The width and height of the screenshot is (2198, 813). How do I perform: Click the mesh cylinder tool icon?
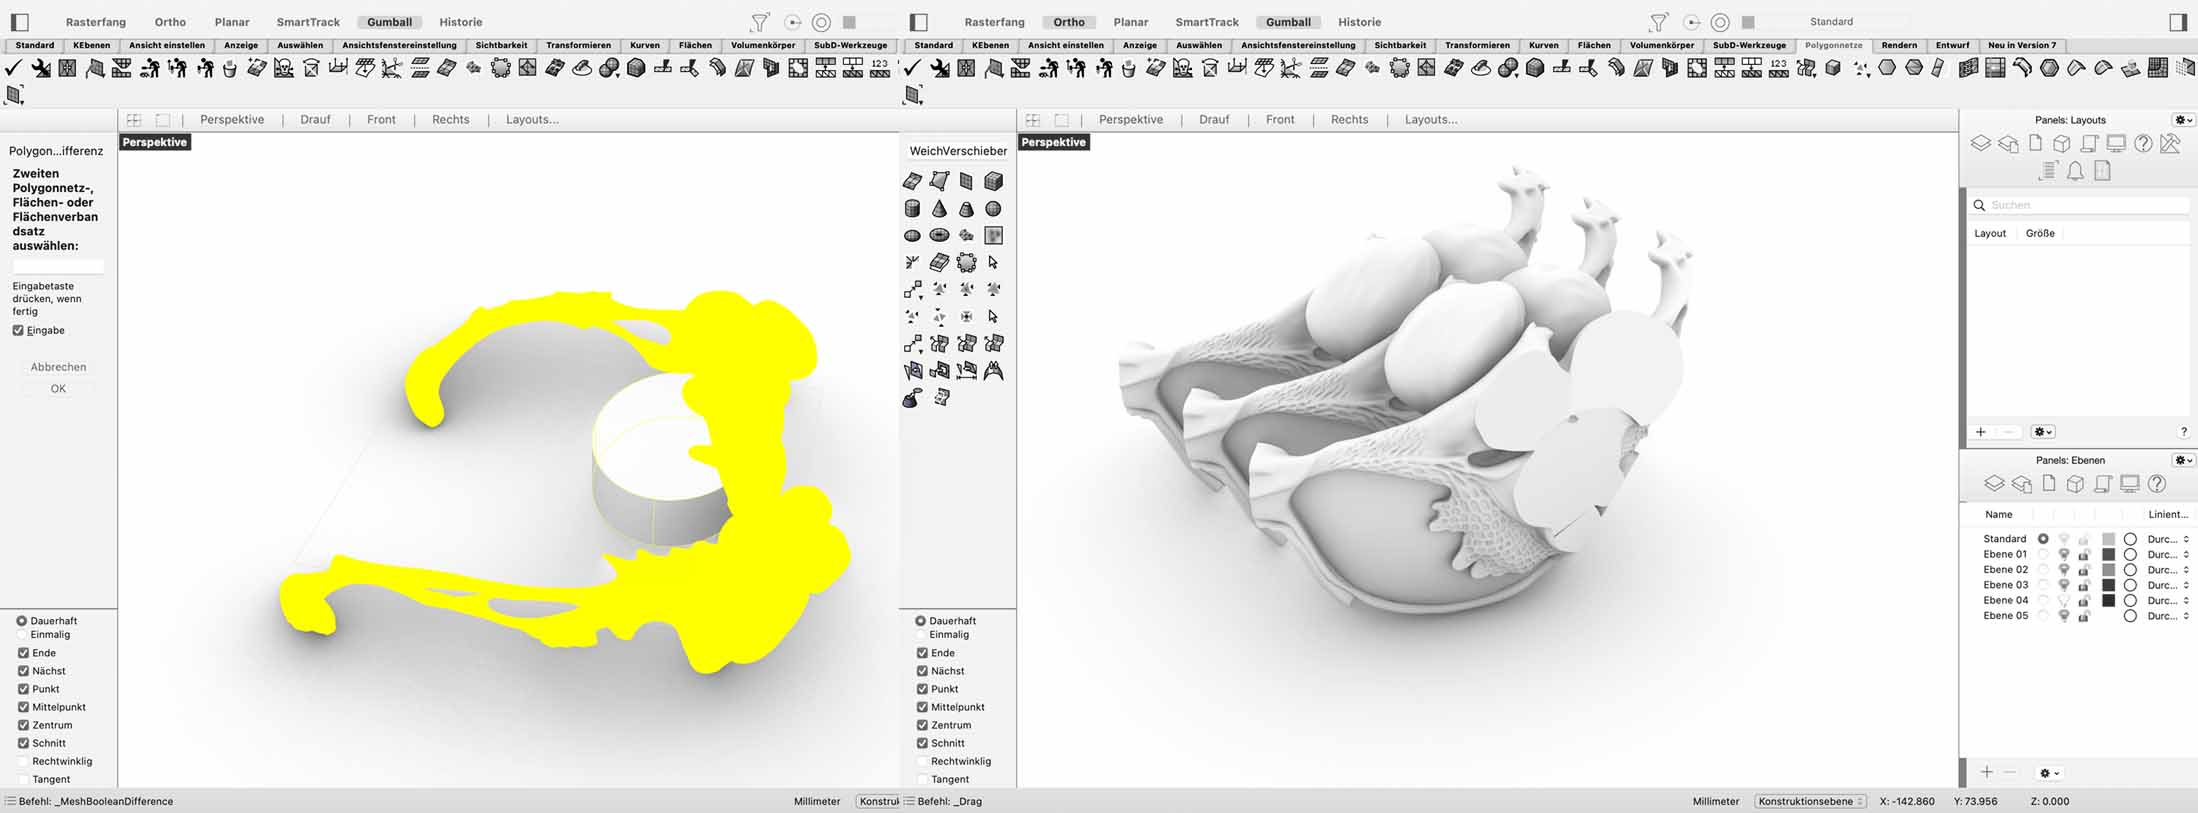click(x=912, y=209)
